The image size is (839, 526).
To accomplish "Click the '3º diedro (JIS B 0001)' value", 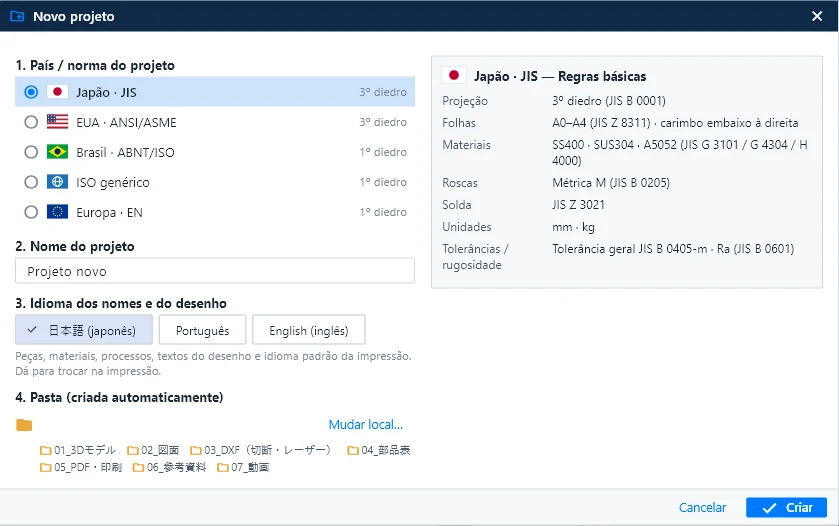I will [609, 101].
